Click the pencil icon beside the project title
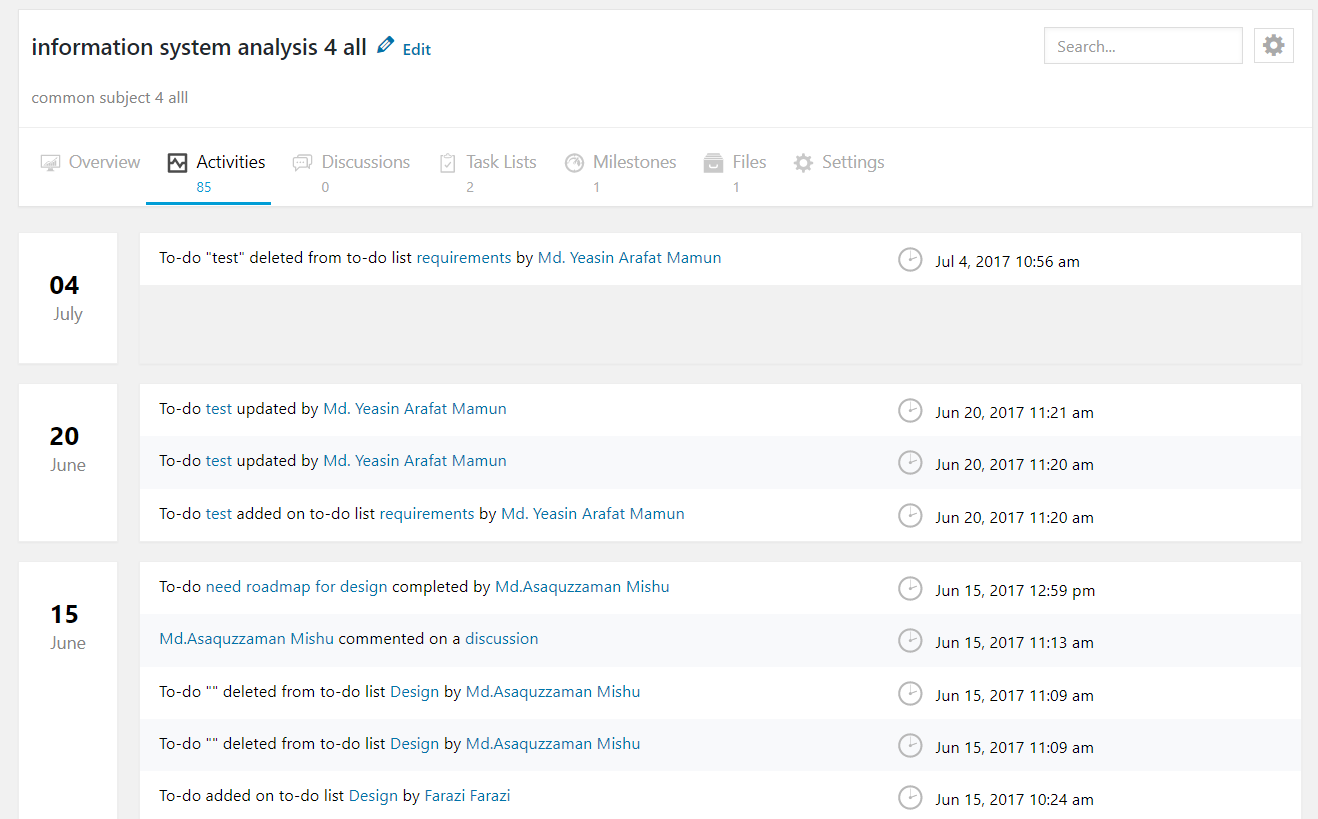1318x819 pixels. pyautogui.click(x=385, y=45)
